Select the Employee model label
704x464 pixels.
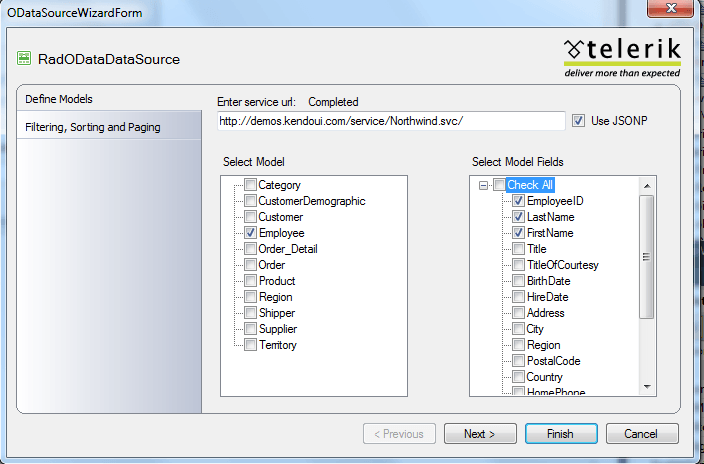click(282, 233)
